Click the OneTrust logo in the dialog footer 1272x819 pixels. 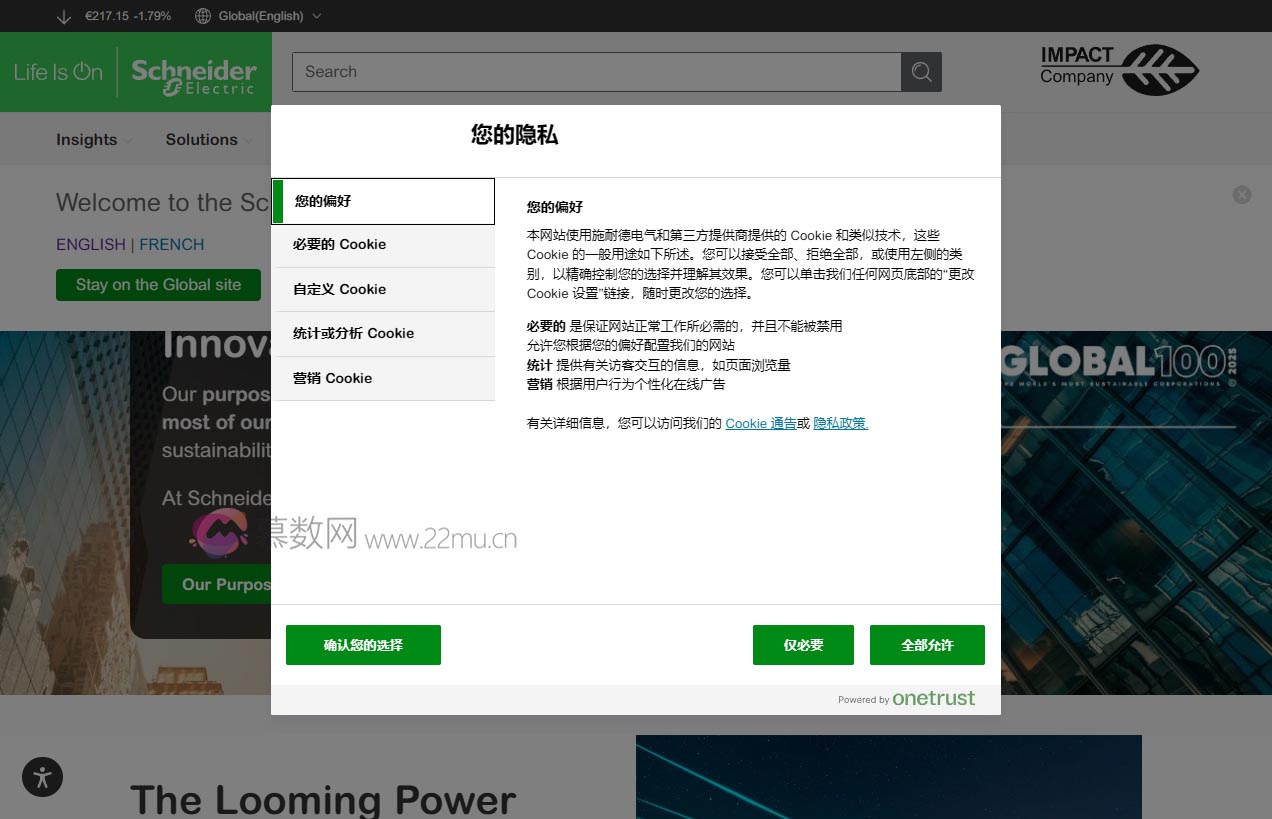pyautogui.click(x=933, y=698)
